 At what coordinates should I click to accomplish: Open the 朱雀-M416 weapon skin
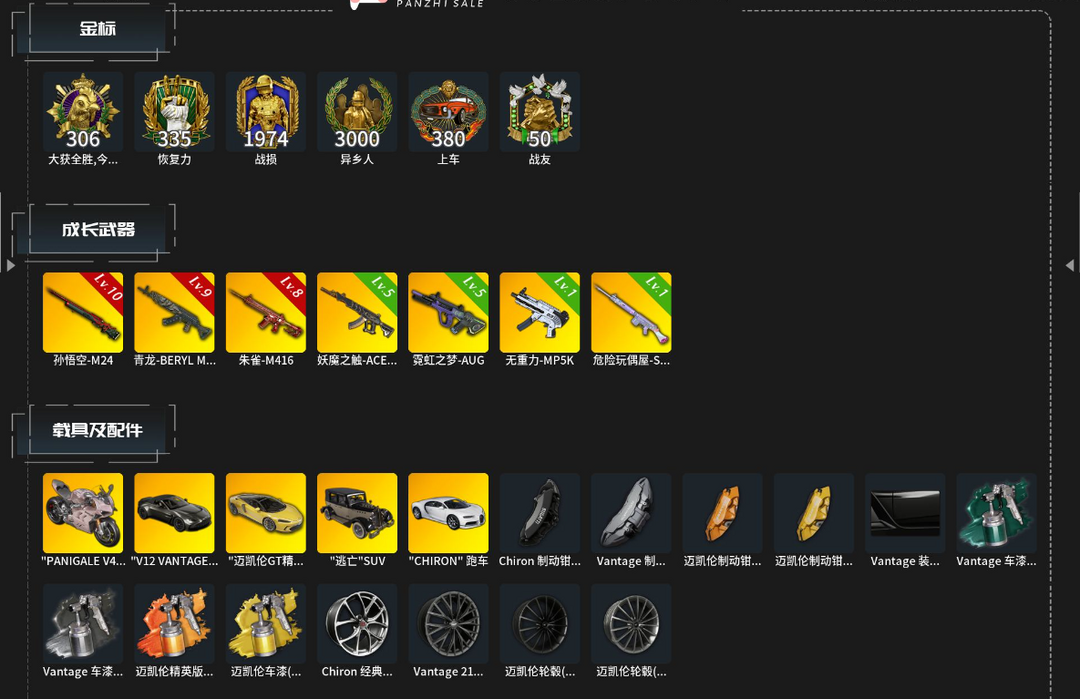coord(266,313)
